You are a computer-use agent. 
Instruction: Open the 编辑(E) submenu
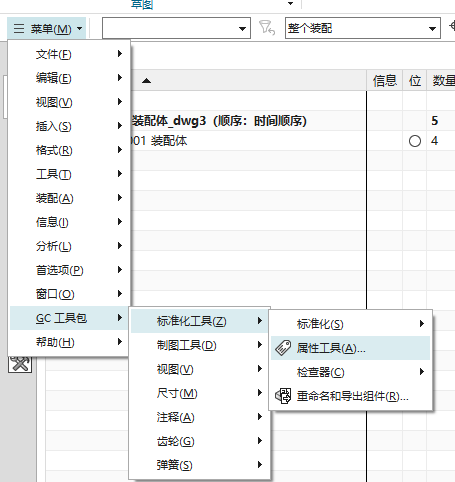pos(69,78)
